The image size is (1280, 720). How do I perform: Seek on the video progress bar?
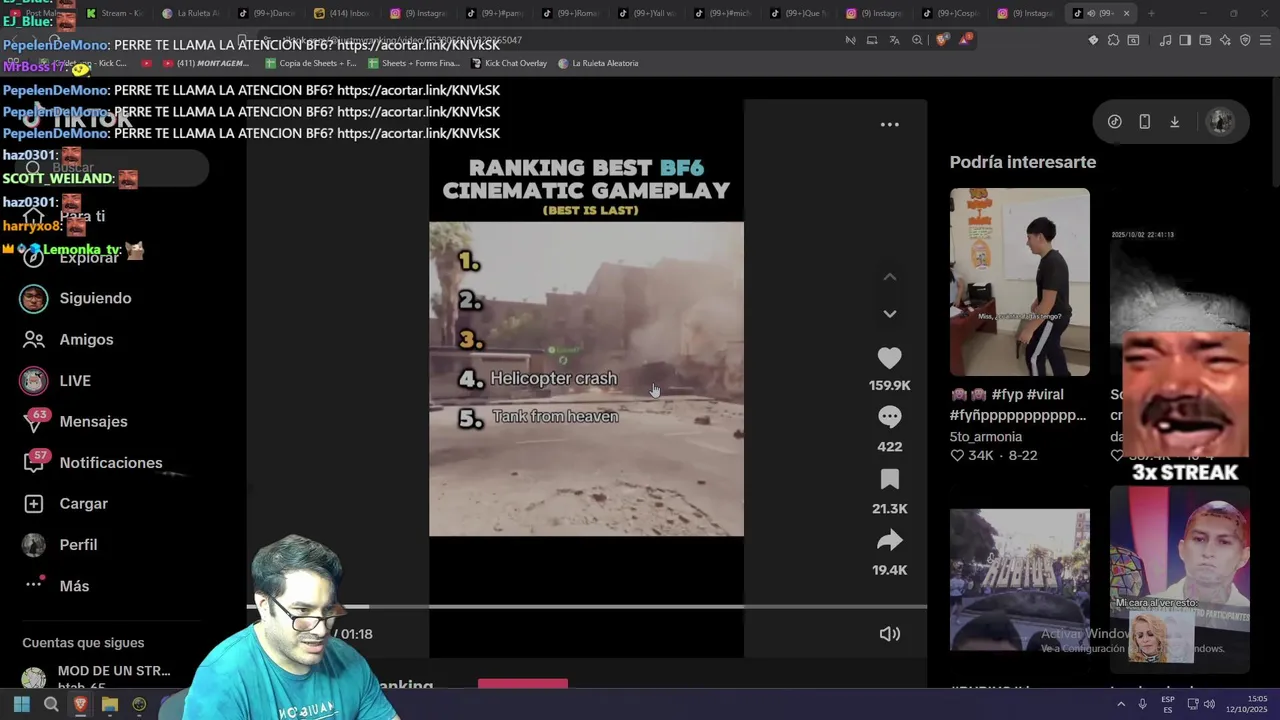586,606
